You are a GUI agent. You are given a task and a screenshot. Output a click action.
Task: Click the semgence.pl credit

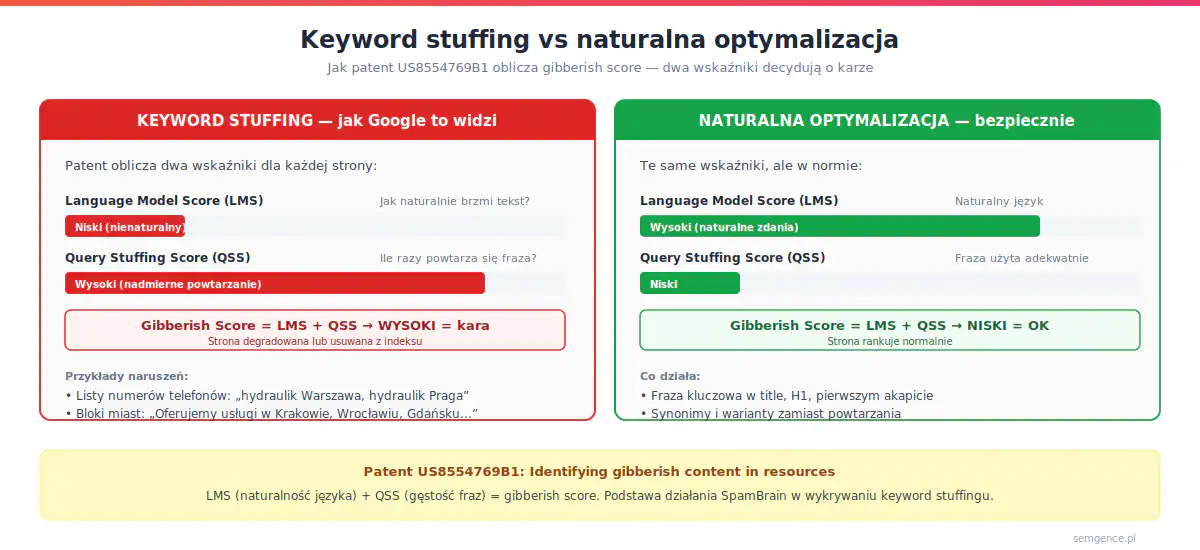1104,538
